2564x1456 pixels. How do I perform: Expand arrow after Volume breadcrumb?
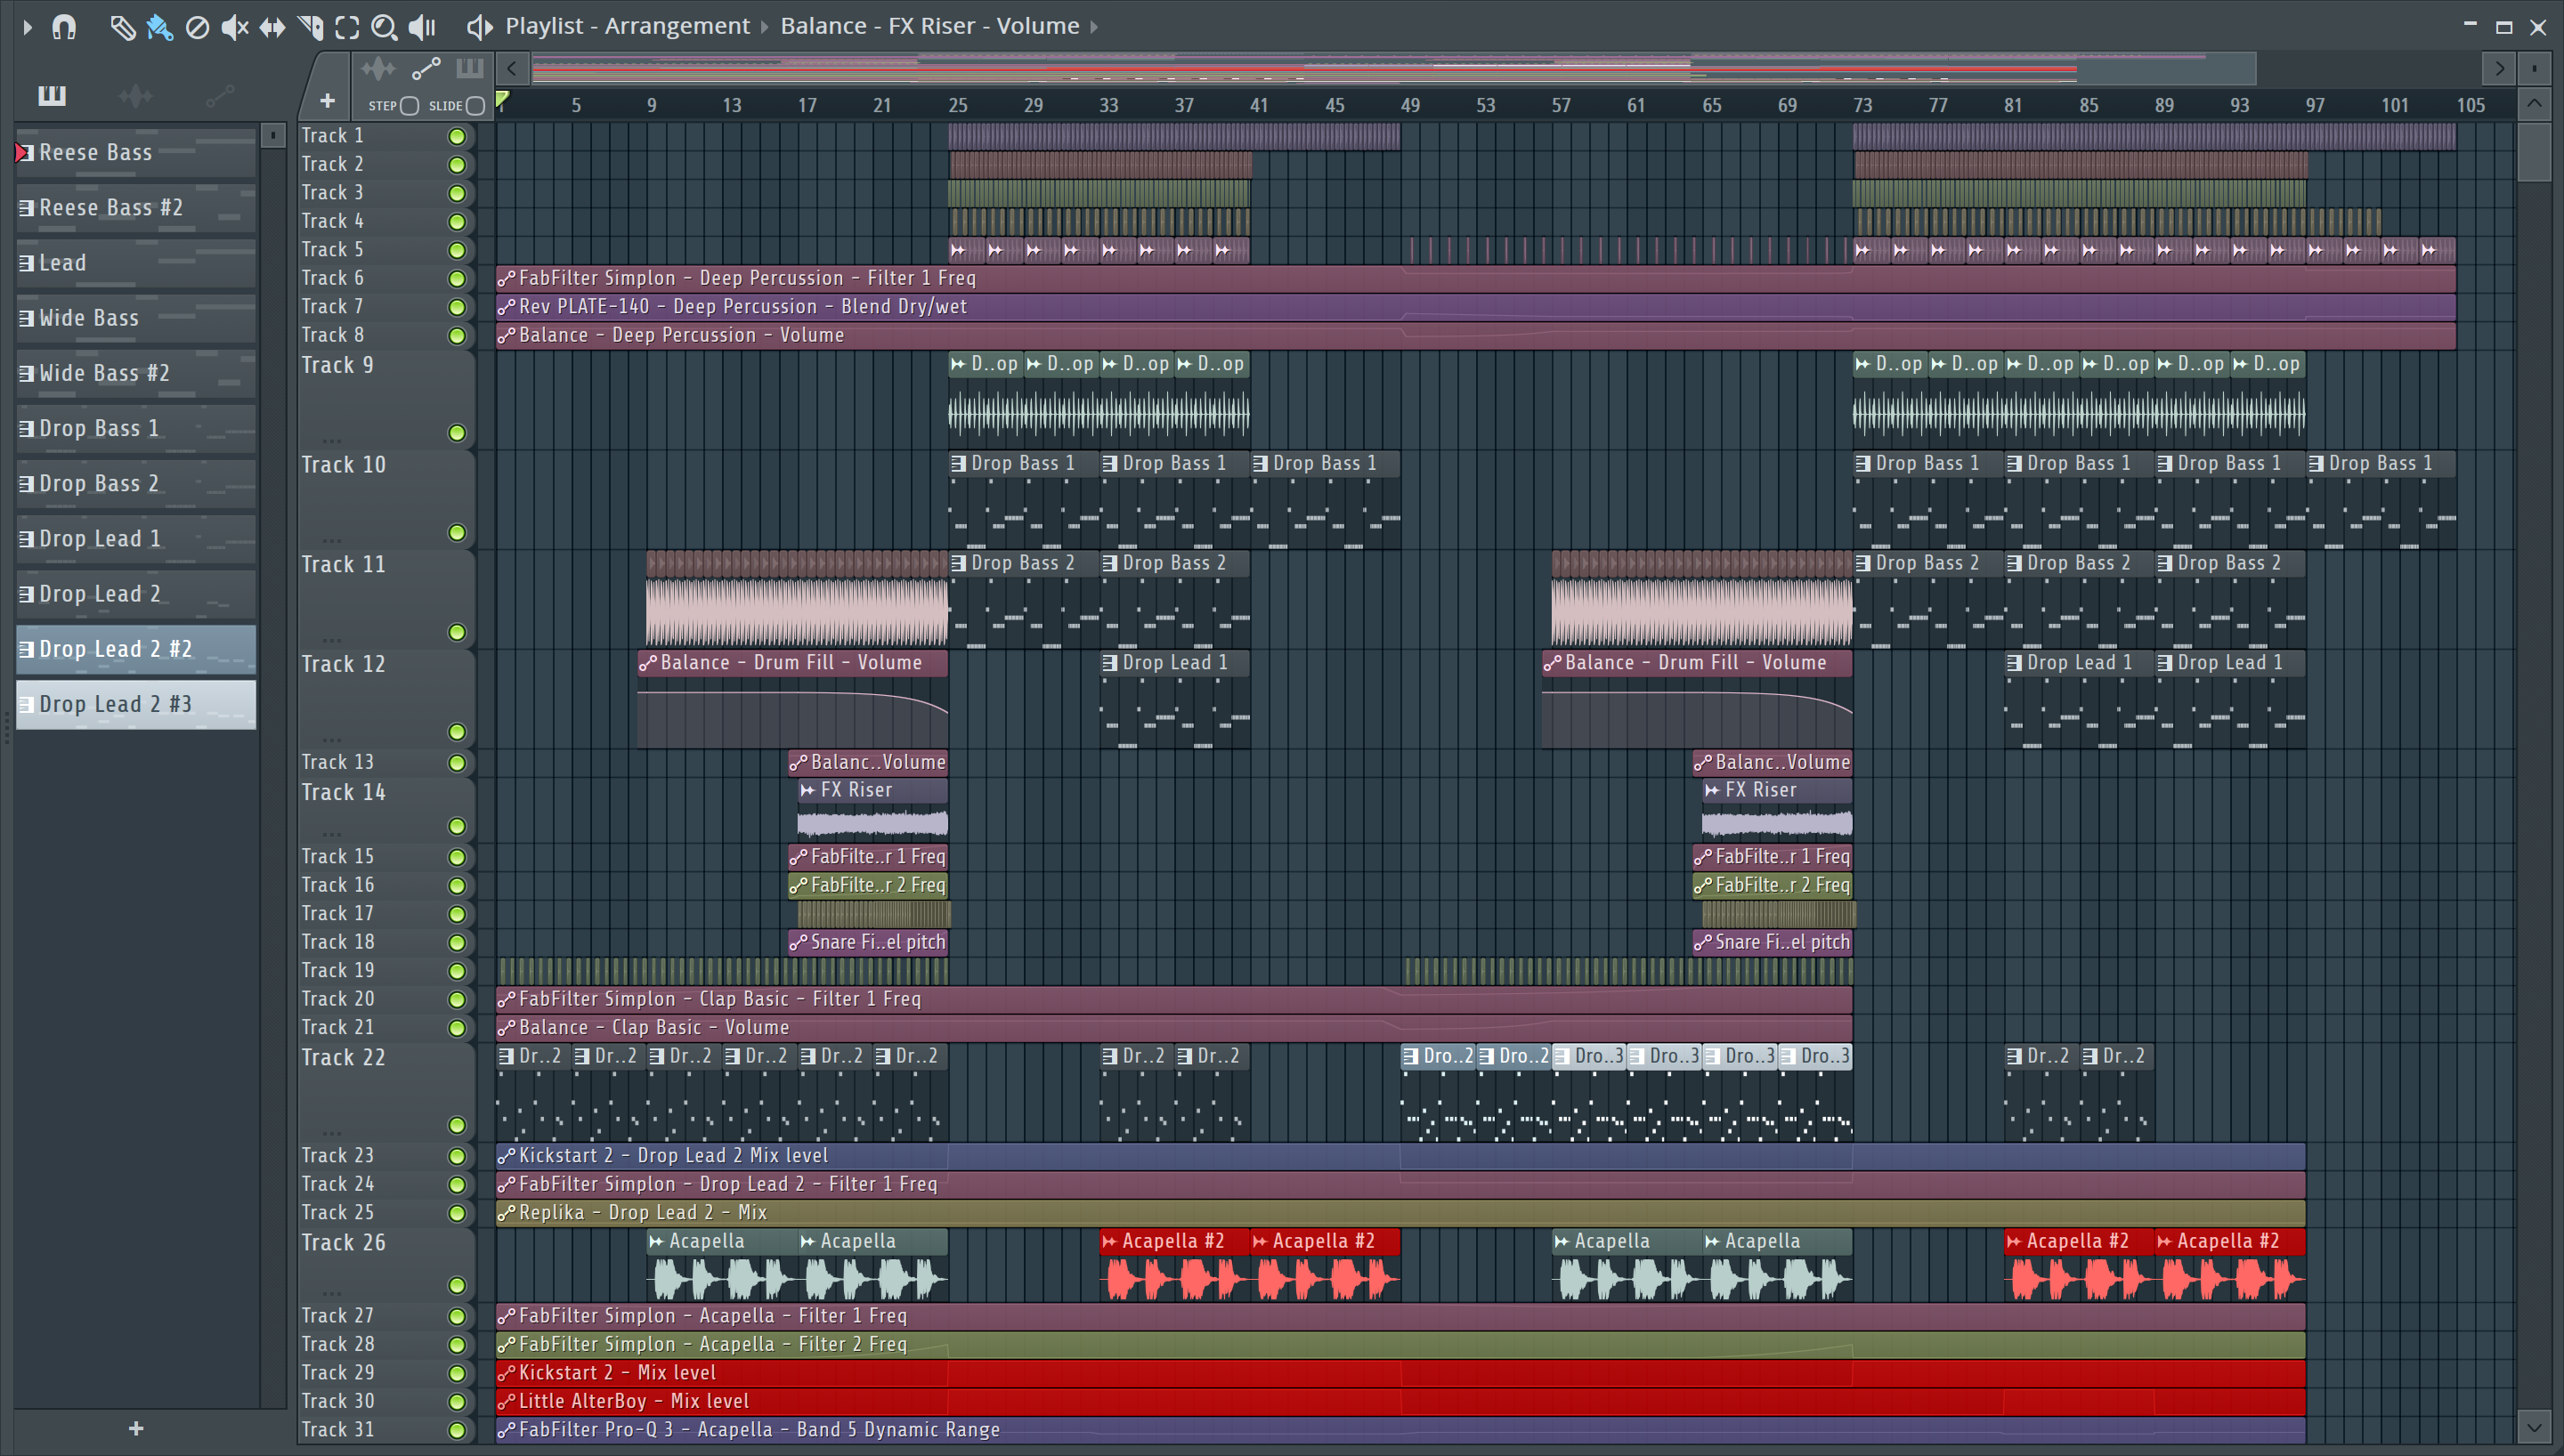pyautogui.click(x=1094, y=27)
